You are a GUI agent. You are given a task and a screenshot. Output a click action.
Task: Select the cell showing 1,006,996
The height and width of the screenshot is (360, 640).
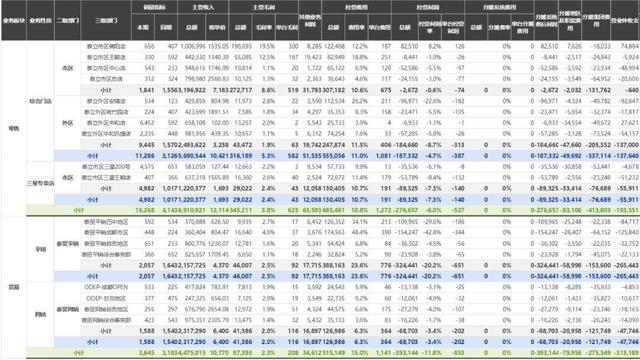pos(193,47)
